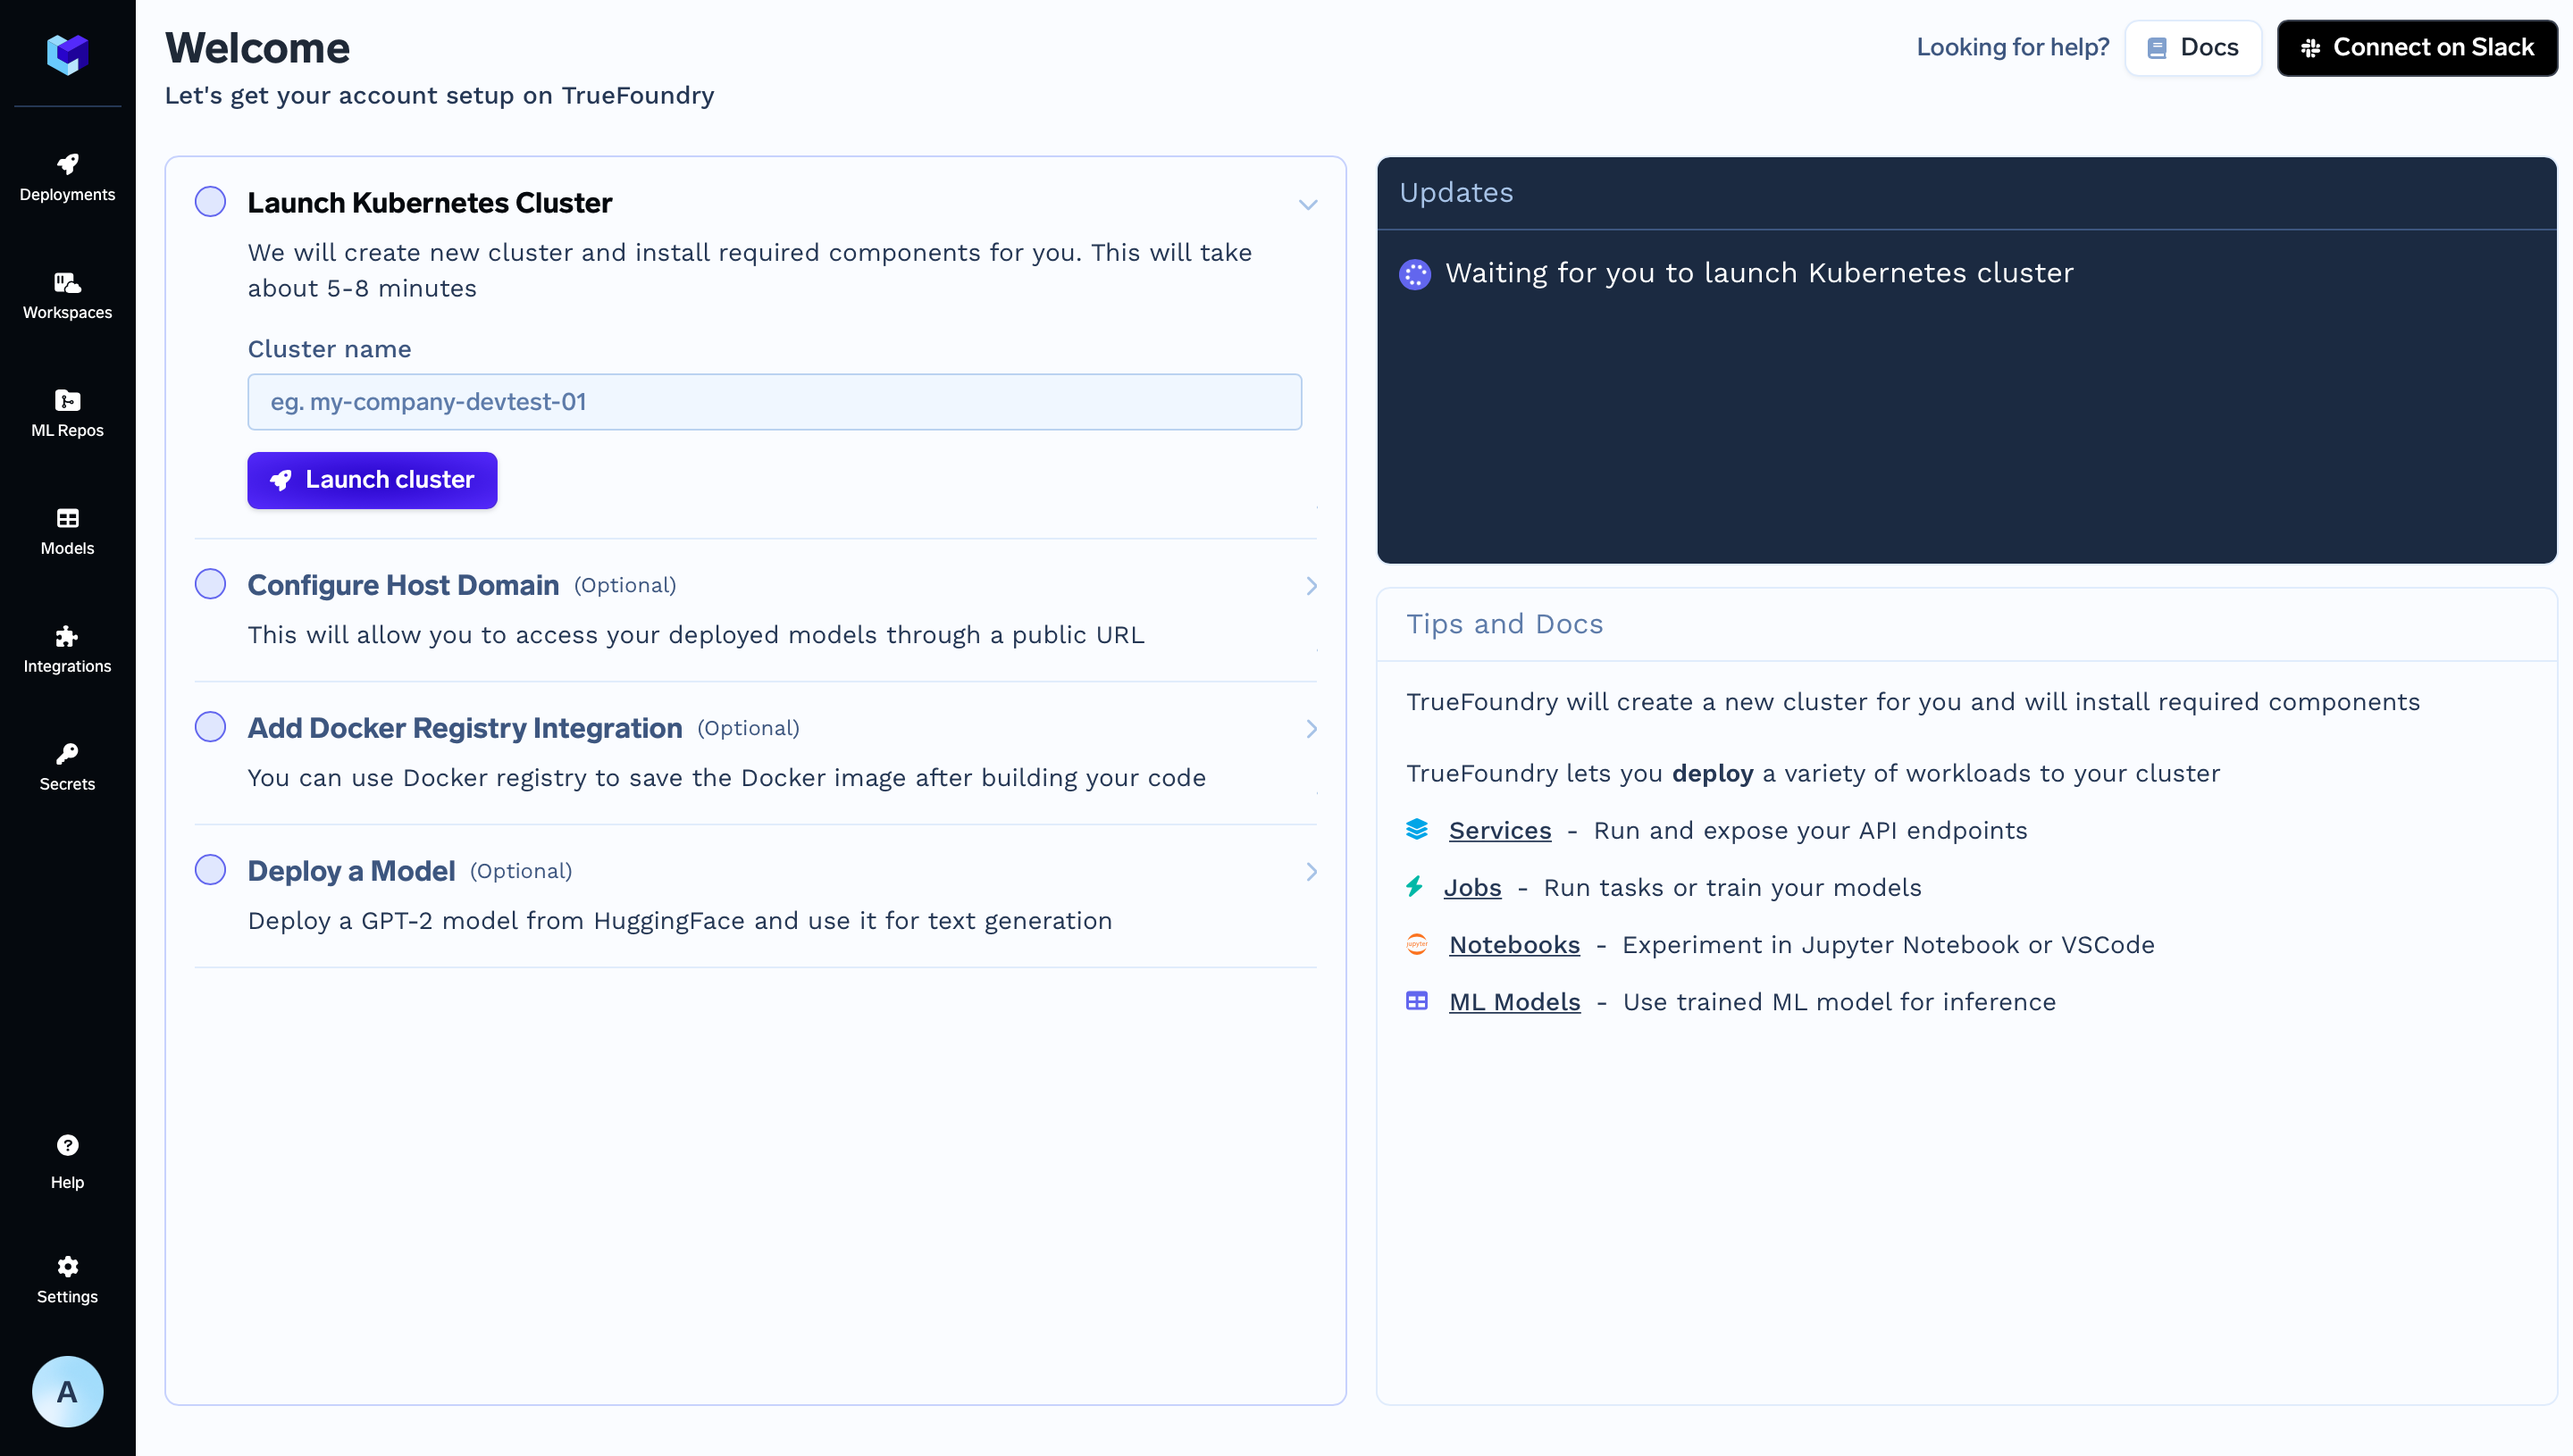The height and width of the screenshot is (1456, 2573).
Task: Open the Notebooks documentation link
Action: click(1514, 945)
